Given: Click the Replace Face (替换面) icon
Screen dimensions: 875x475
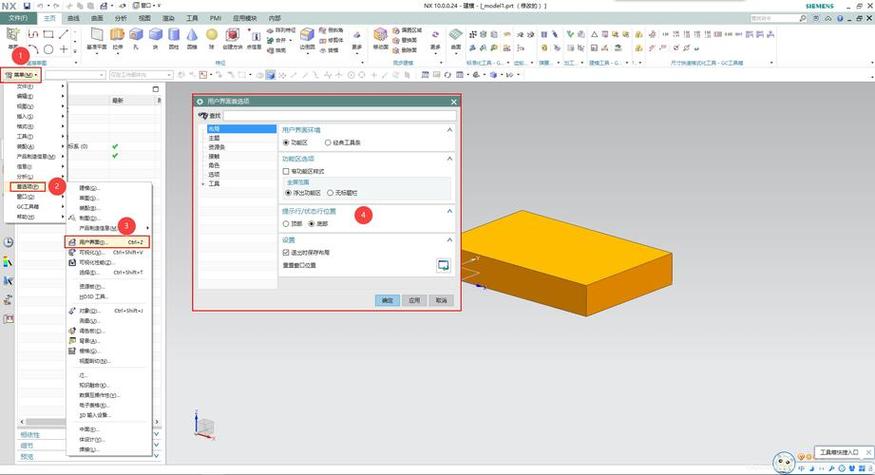Looking at the screenshot, I should (396, 40).
